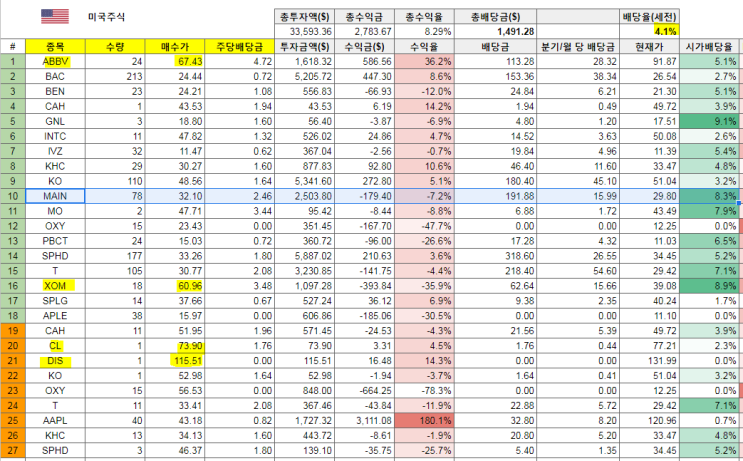This screenshot has width=743, height=461.
Task: Select ABBV's purchase price 67.43
Action: pos(175,61)
